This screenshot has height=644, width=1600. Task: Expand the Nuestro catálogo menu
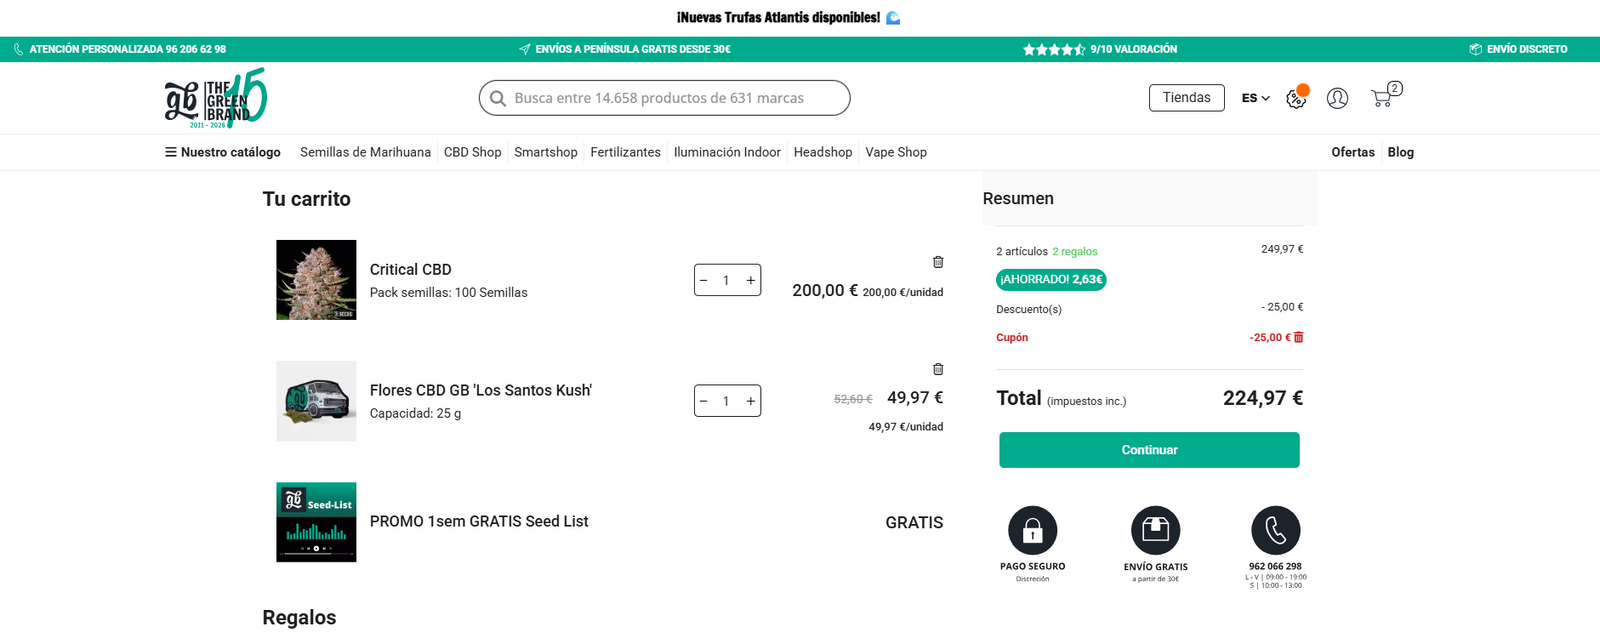coord(222,152)
